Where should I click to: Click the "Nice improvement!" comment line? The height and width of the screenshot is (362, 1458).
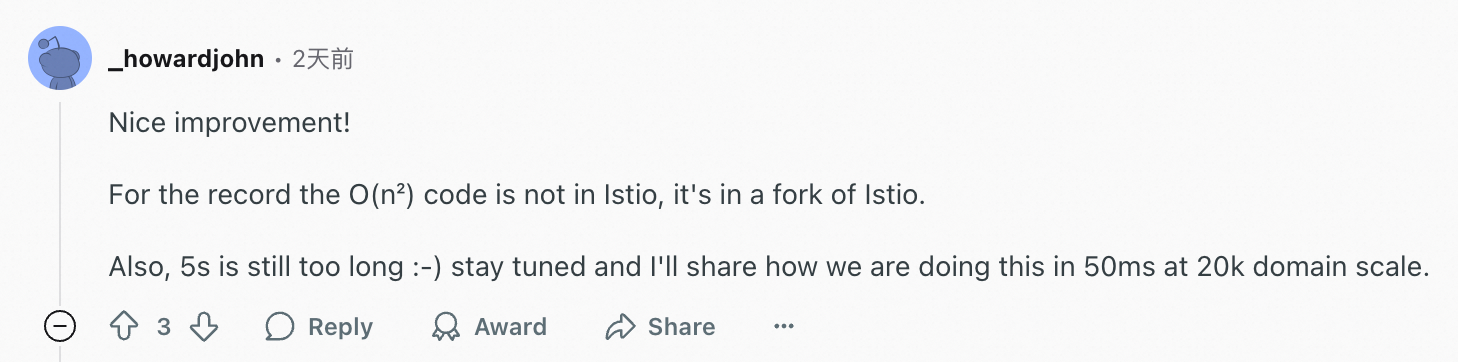(230, 124)
